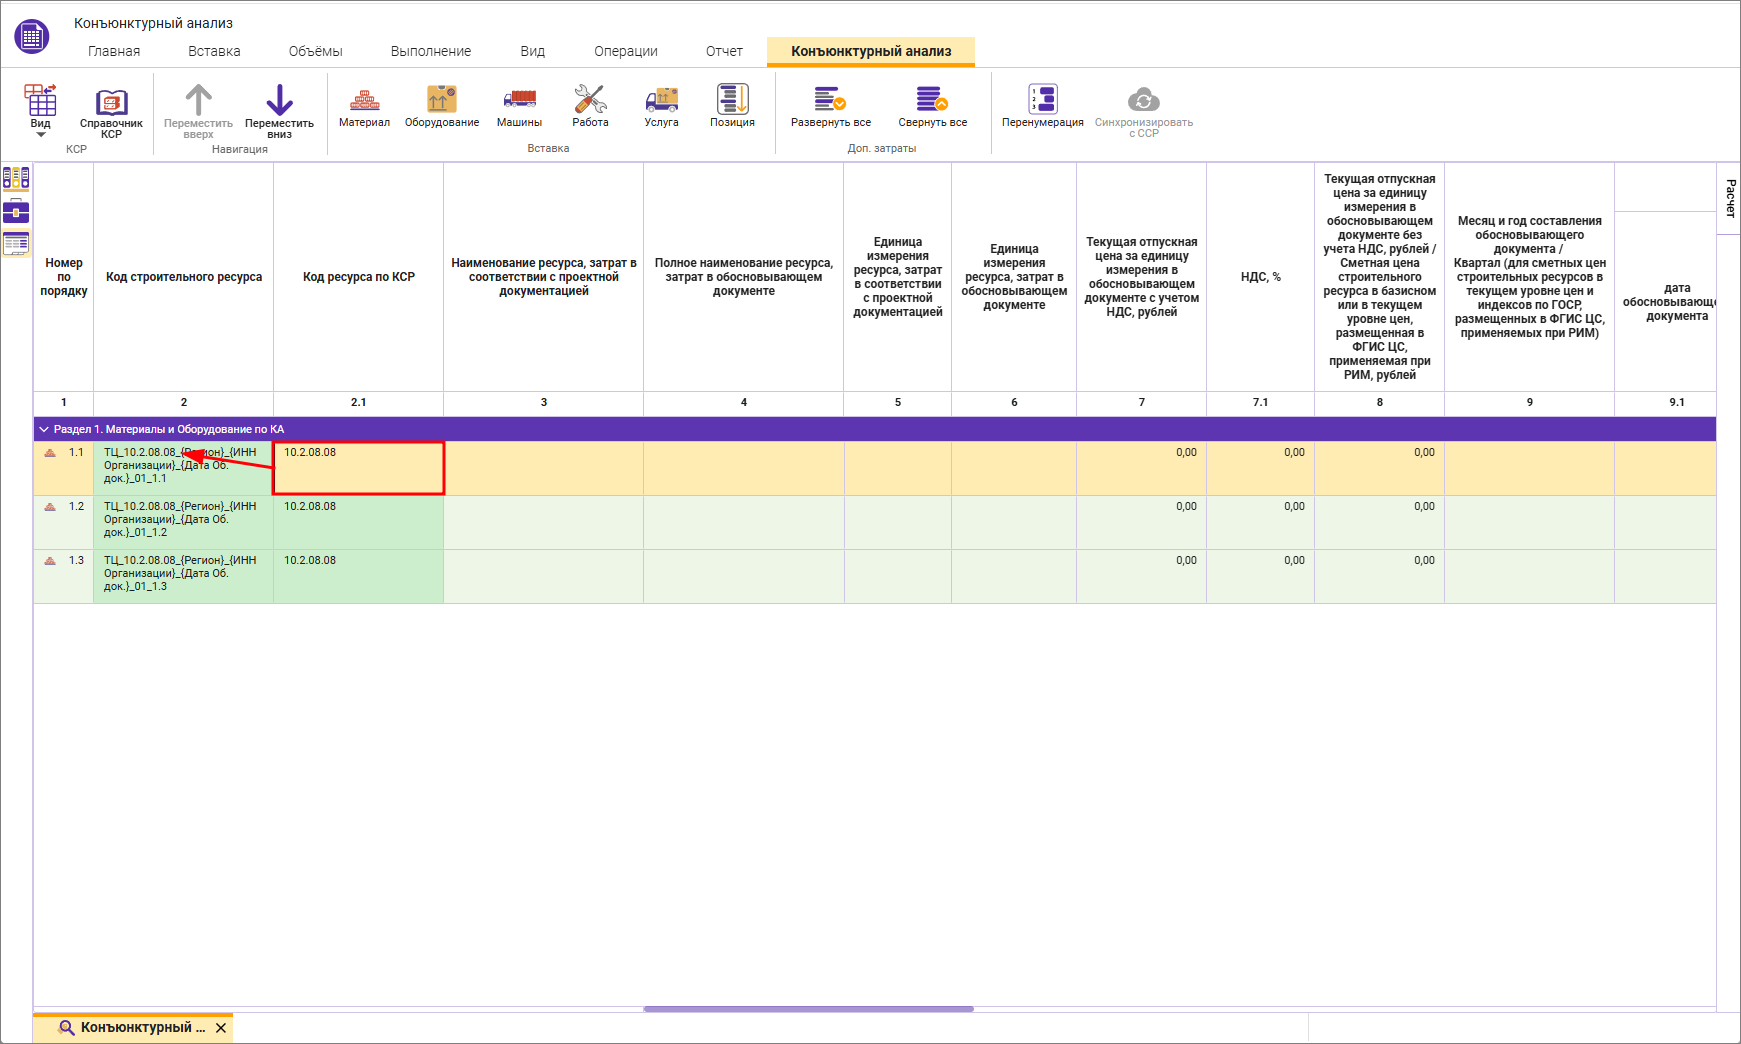Open the briefcase icon in left sidebar

16,211
